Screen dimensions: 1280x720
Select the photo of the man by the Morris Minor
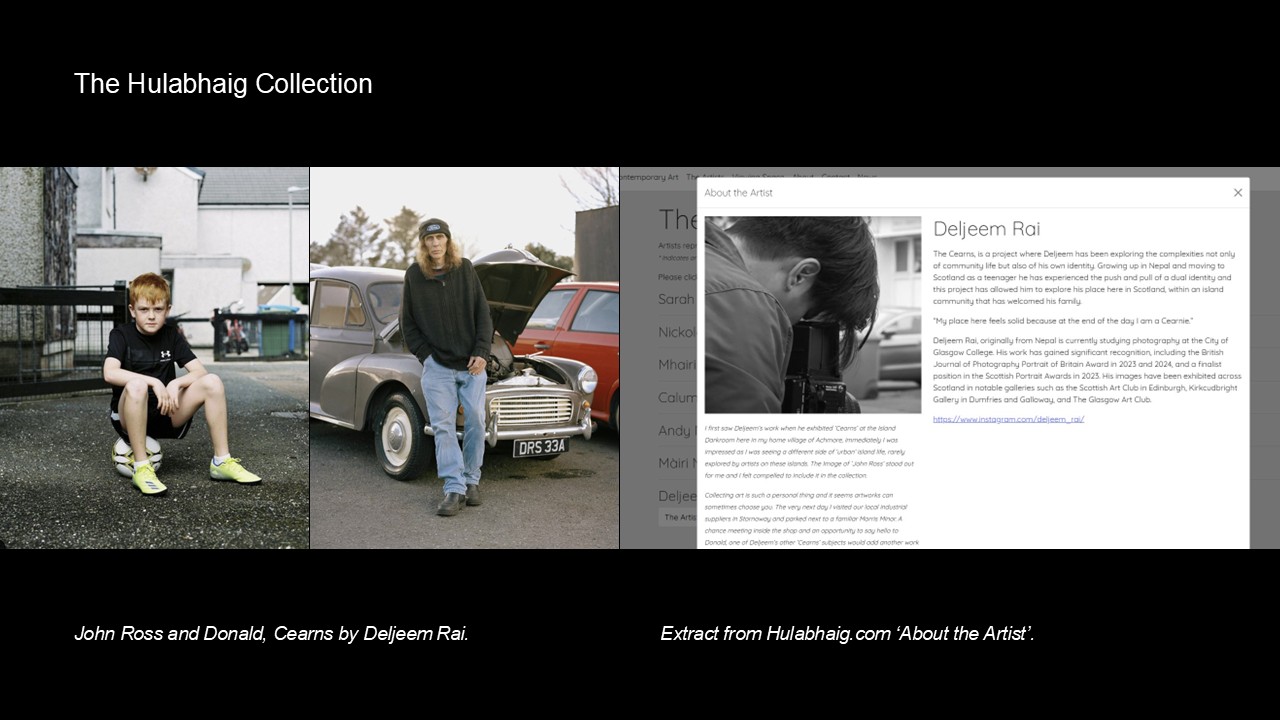tap(464, 358)
